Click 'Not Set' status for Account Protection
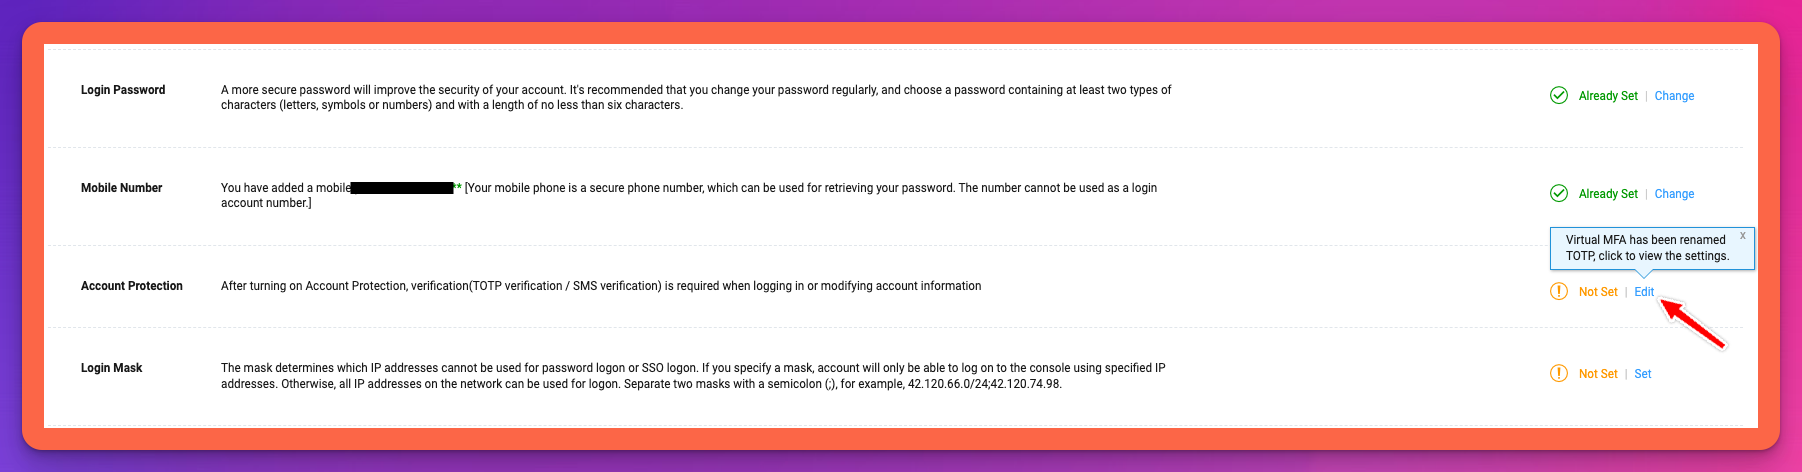The image size is (1802, 472). coord(1598,292)
